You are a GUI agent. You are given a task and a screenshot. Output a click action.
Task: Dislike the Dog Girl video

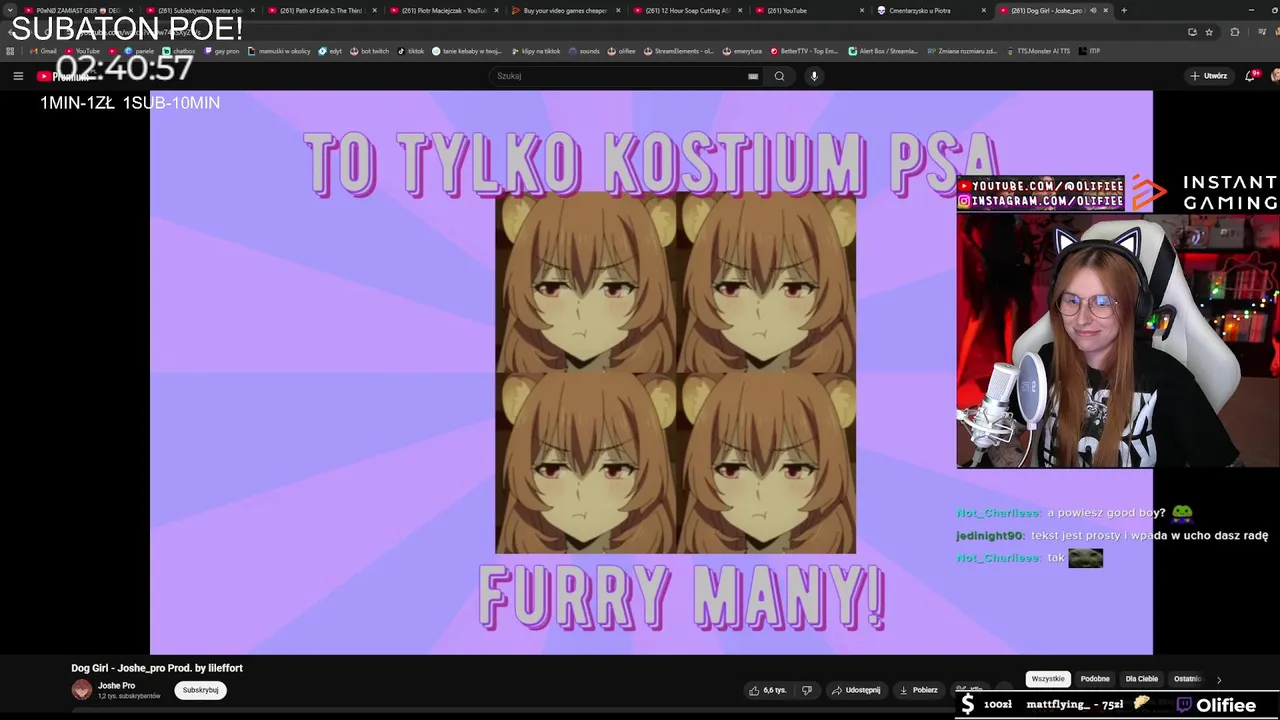(x=807, y=690)
